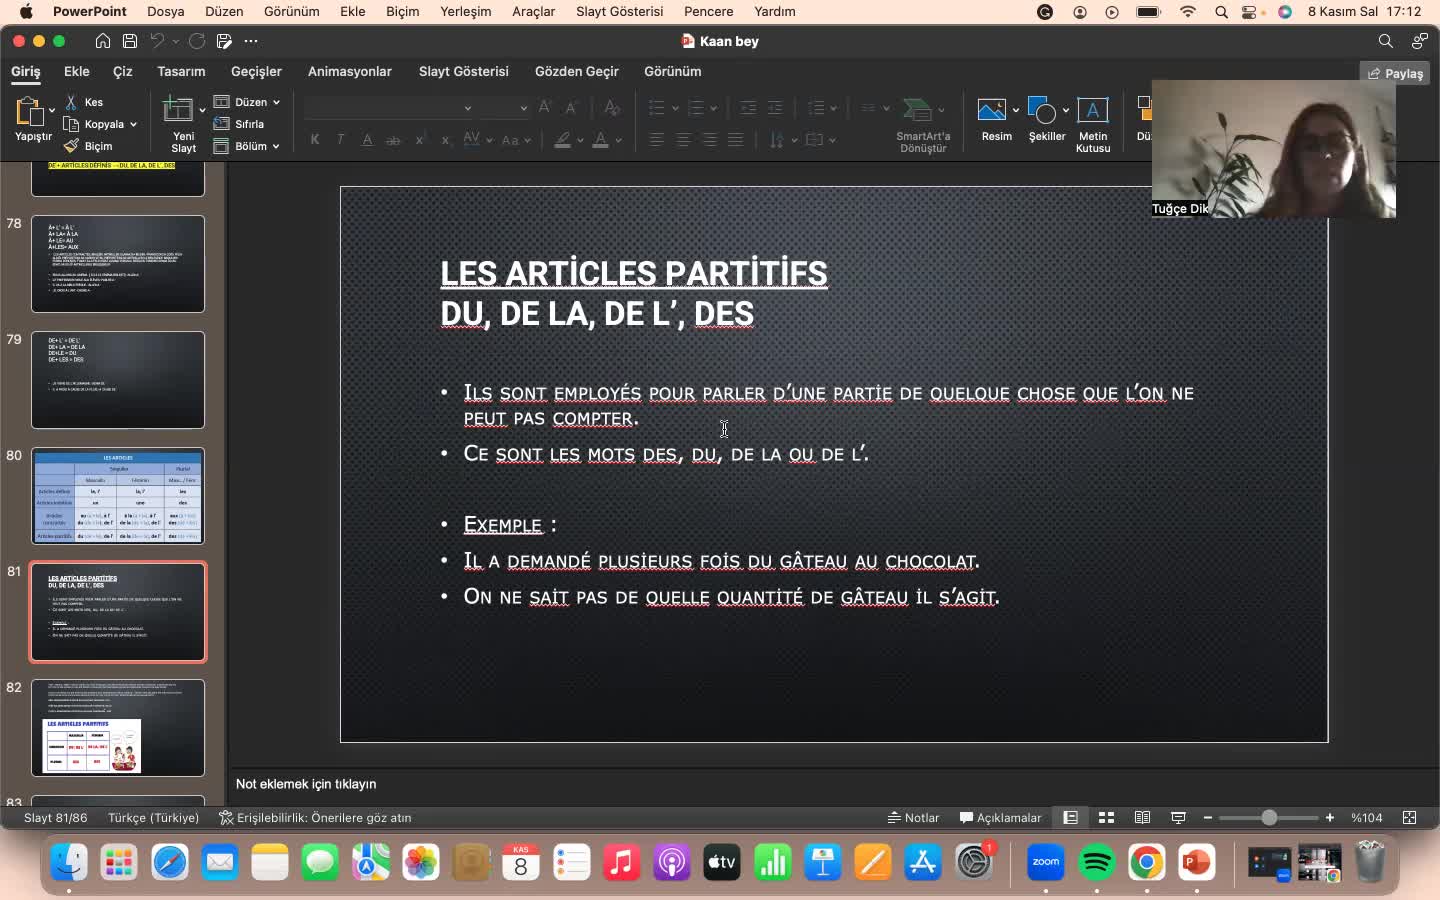The image size is (1440, 900).
Task: Switch to slide sorter view
Action: pos(1106,818)
